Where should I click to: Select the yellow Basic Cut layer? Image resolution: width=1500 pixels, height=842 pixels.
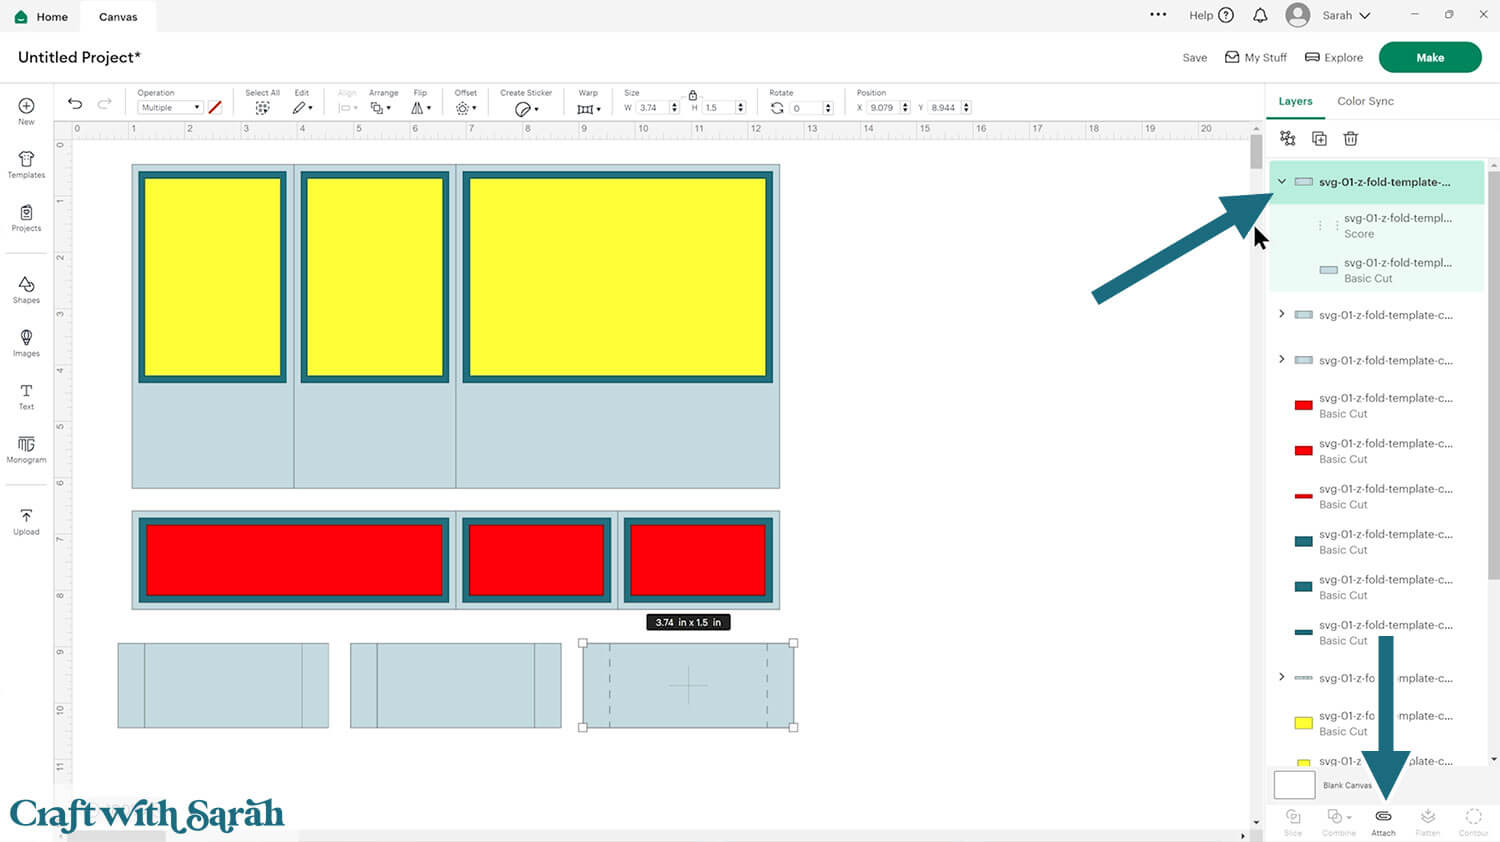tap(1378, 723)
